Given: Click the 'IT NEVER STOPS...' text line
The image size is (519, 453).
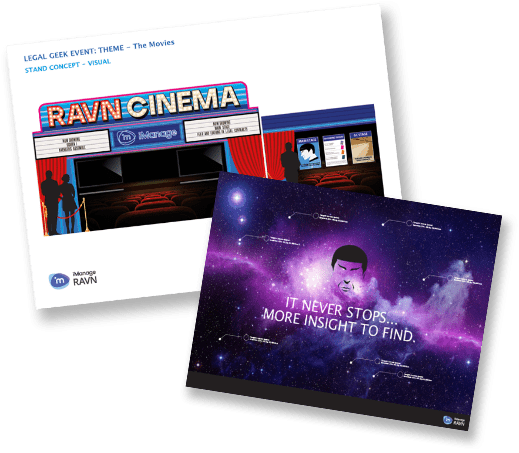Looking at the screenshot, I should [x=341, y=310].
